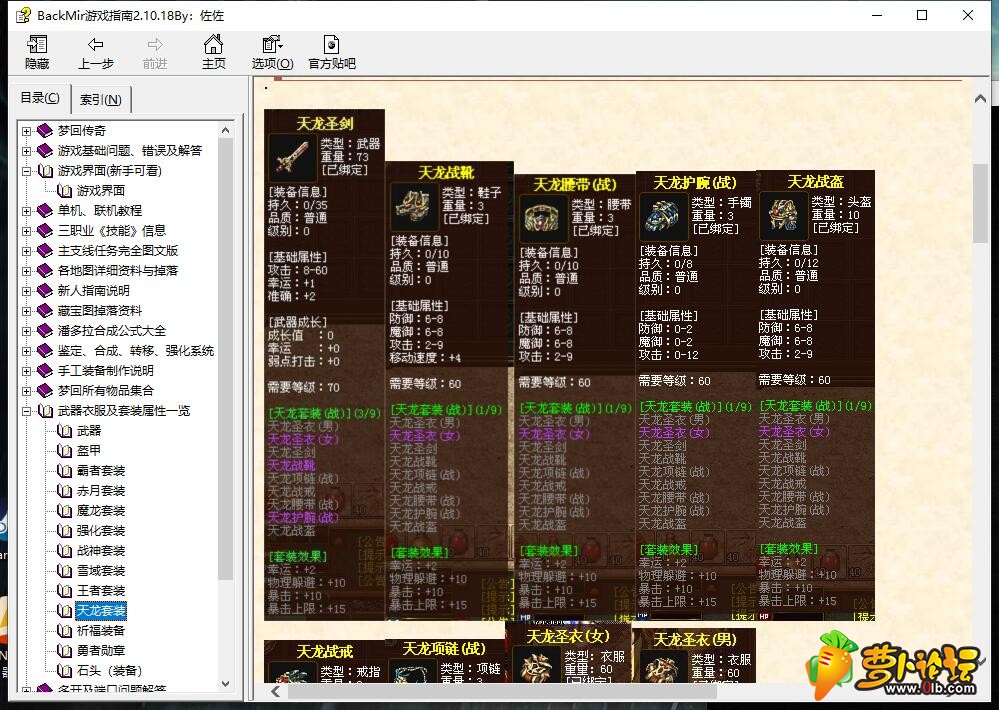Click 需要等级：70 on the sword card
The image size is (999, 710).
304,387
